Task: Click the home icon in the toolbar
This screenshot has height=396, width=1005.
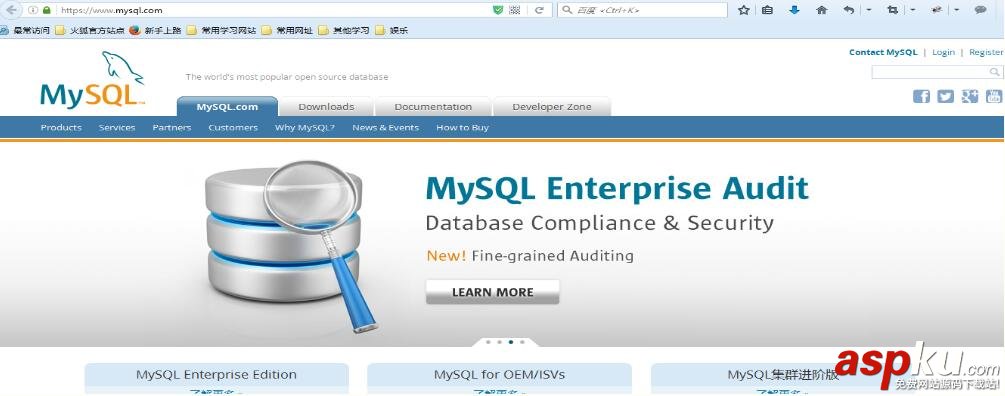Action: click(822, 10)
